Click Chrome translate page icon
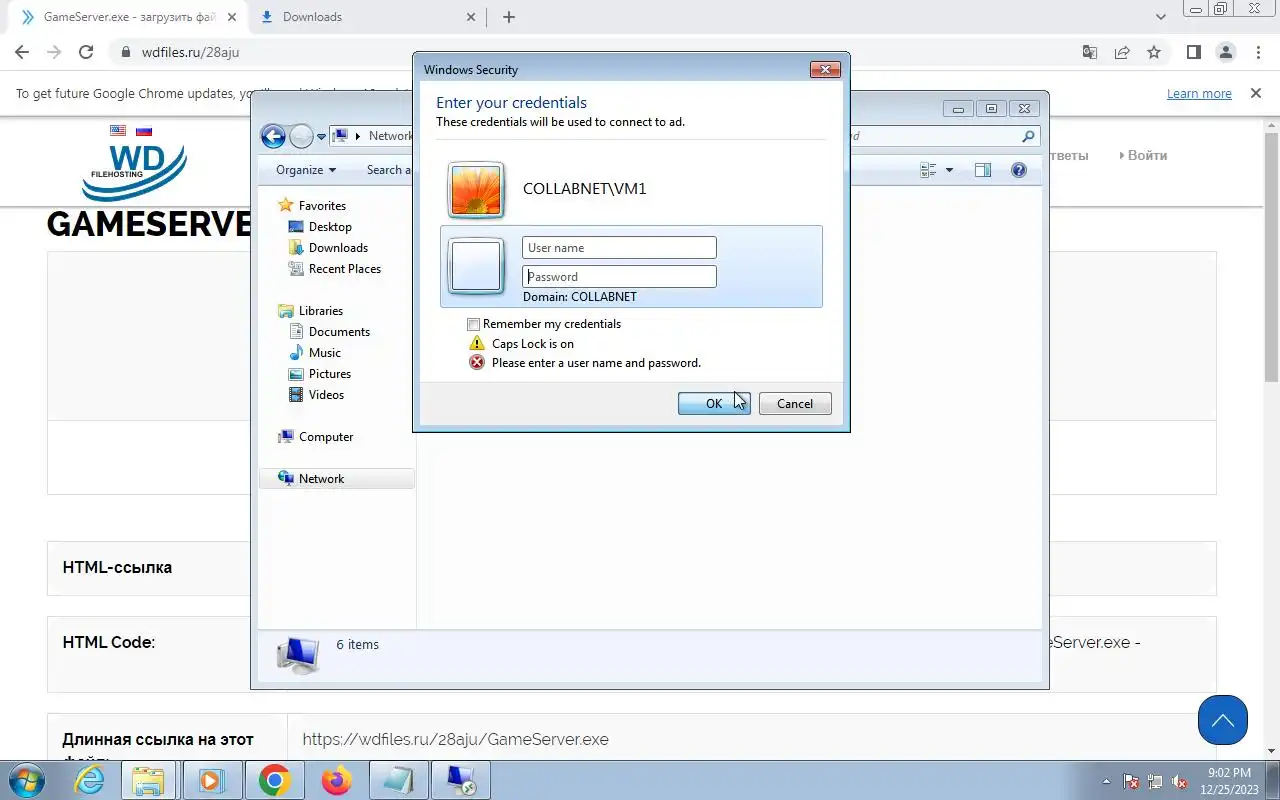Viewport: 1280px width, 800px height. pyautogui.click(x=1090, y=52)
